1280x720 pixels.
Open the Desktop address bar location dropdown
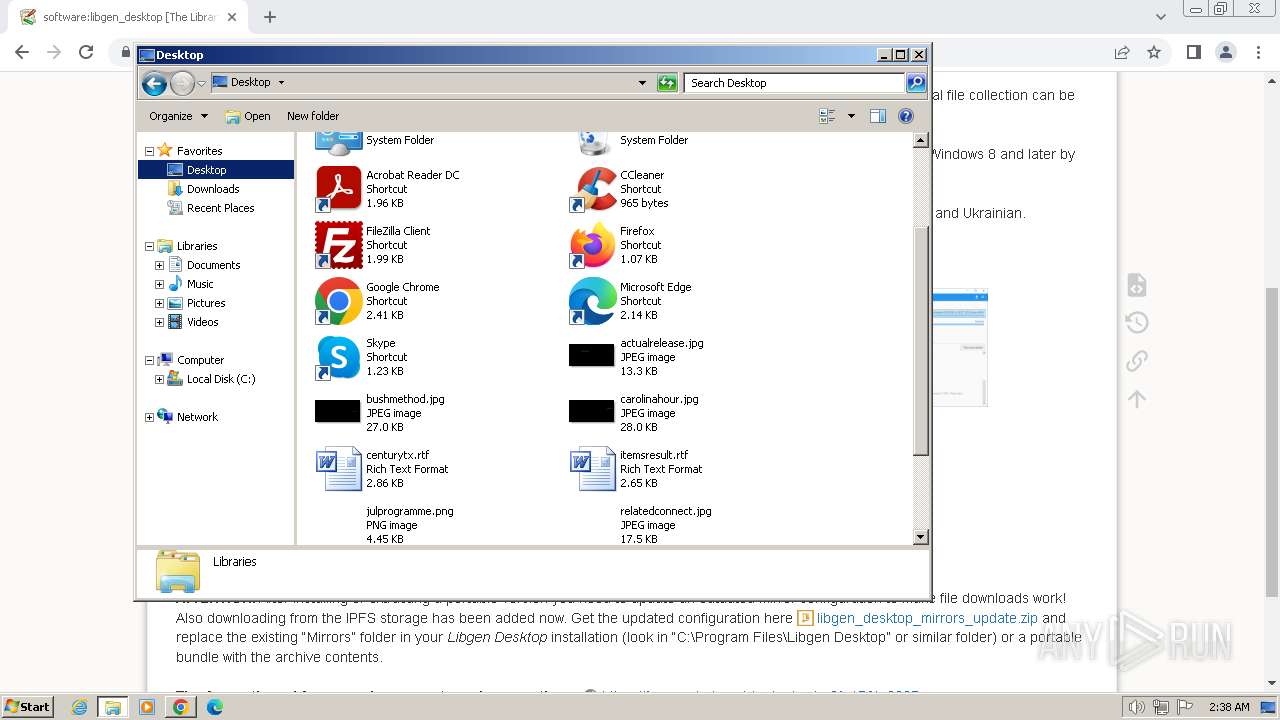point(281,83)
